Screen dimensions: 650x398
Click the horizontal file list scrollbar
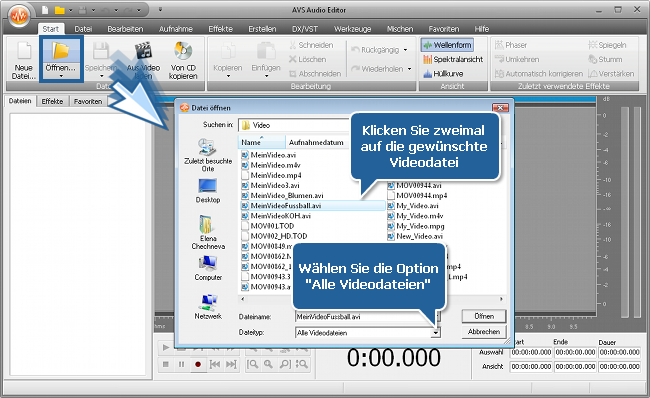pos(372,299)
